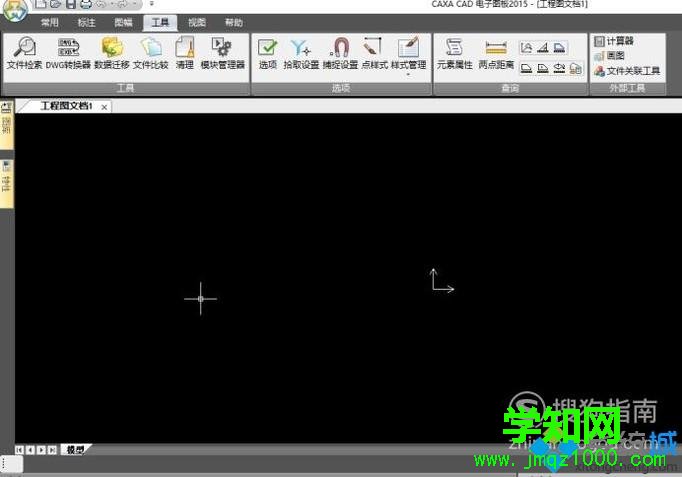Open the lower yellow side panel tab

(7, 183)
